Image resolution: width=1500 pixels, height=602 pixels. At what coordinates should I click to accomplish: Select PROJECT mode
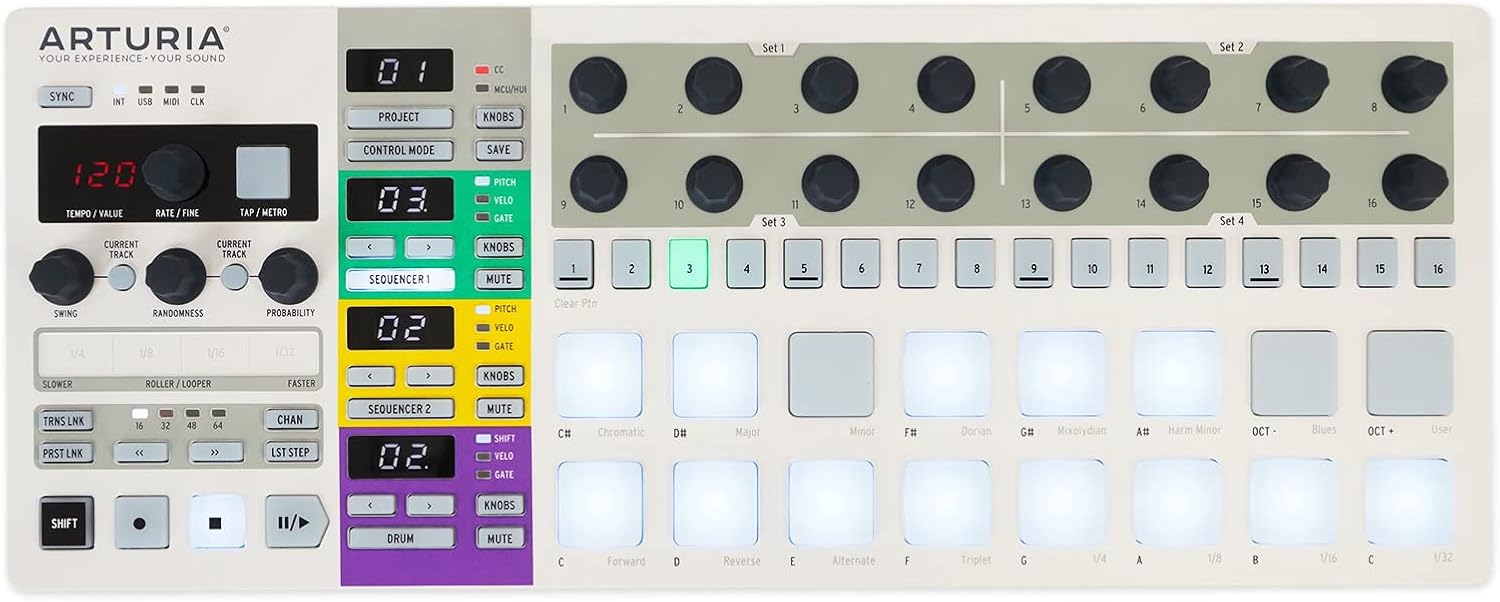pyautogui.click(x=400, y=117)
